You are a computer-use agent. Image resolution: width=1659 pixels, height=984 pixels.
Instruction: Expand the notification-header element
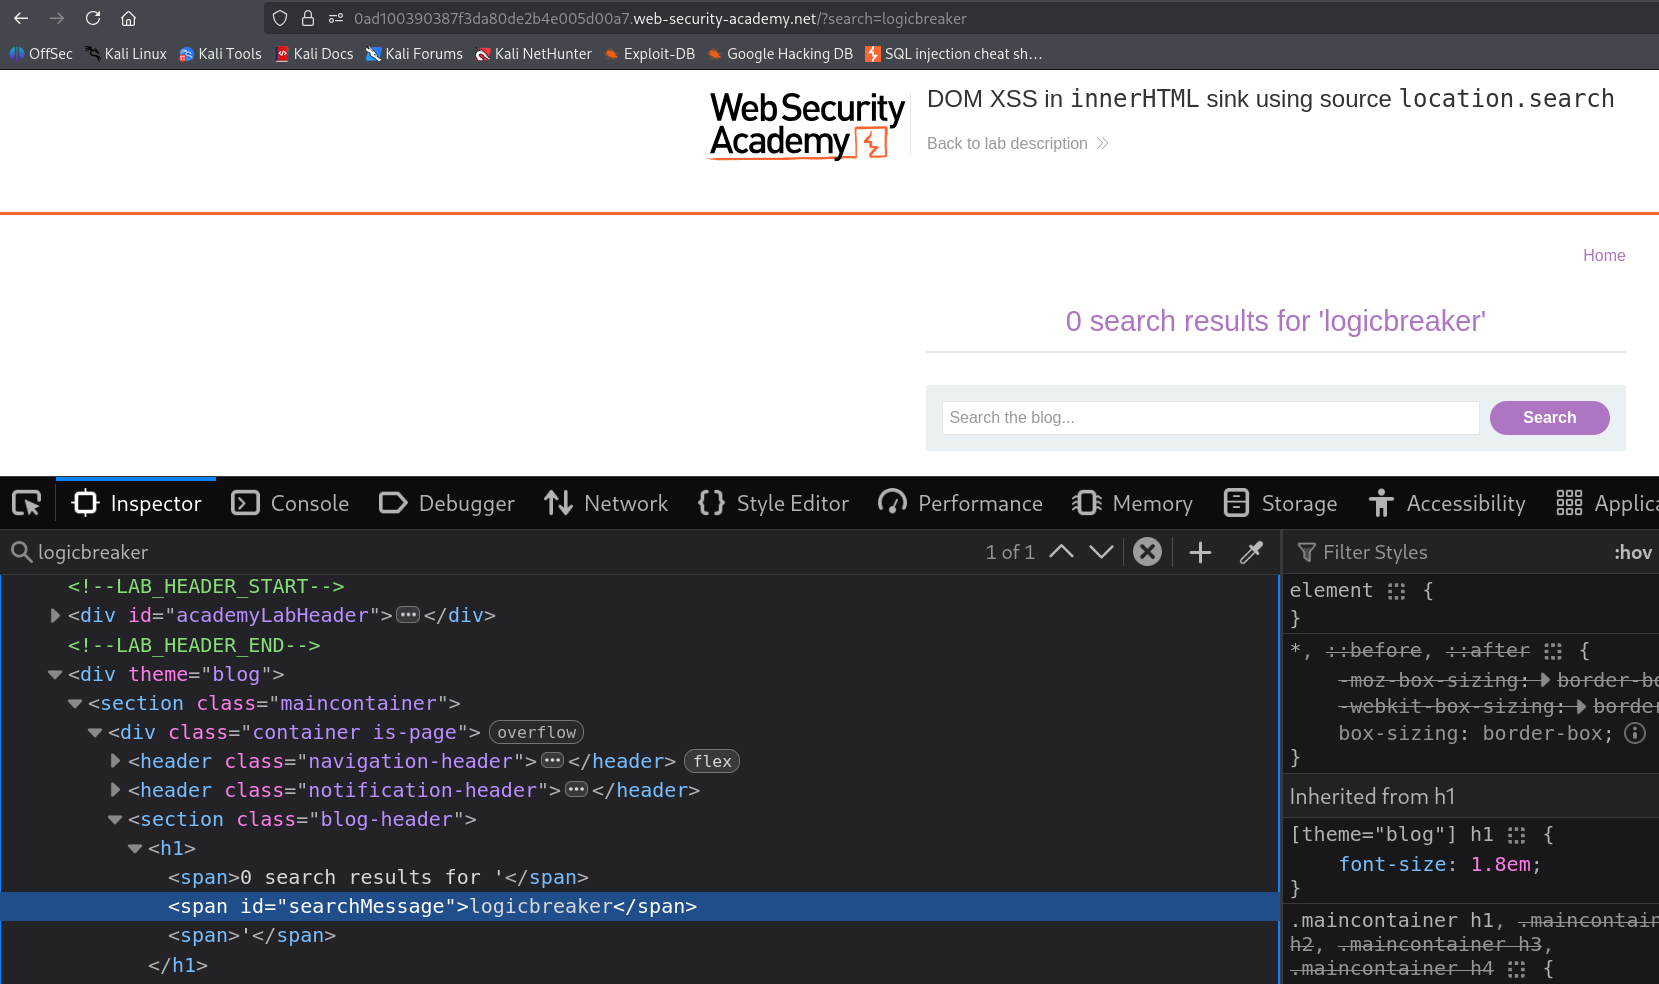115,790
